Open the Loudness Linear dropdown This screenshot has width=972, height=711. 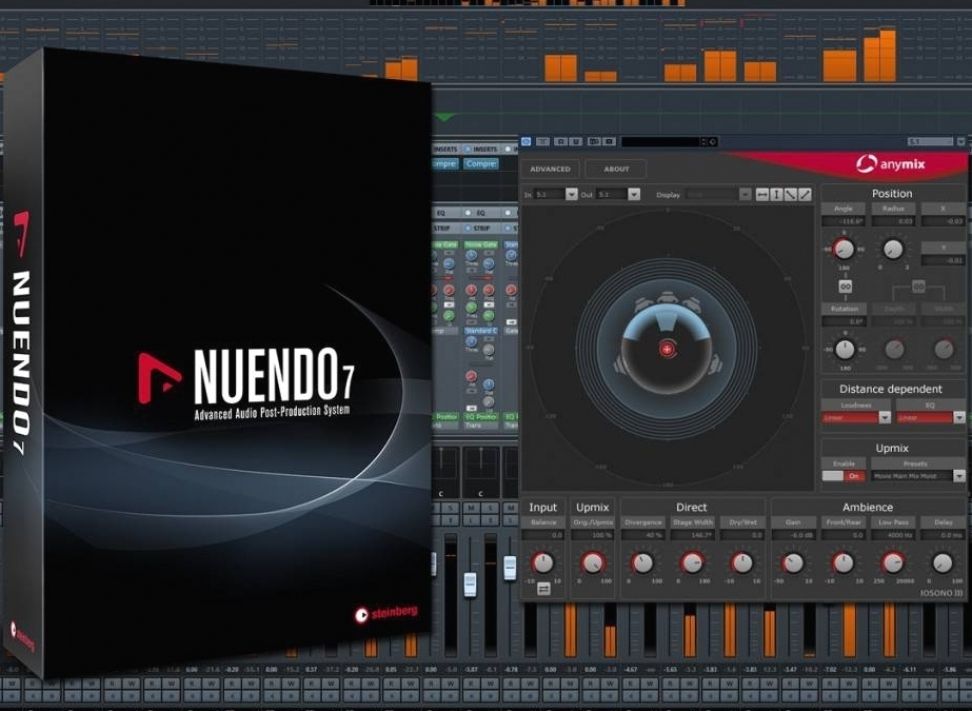coord(856,418)
